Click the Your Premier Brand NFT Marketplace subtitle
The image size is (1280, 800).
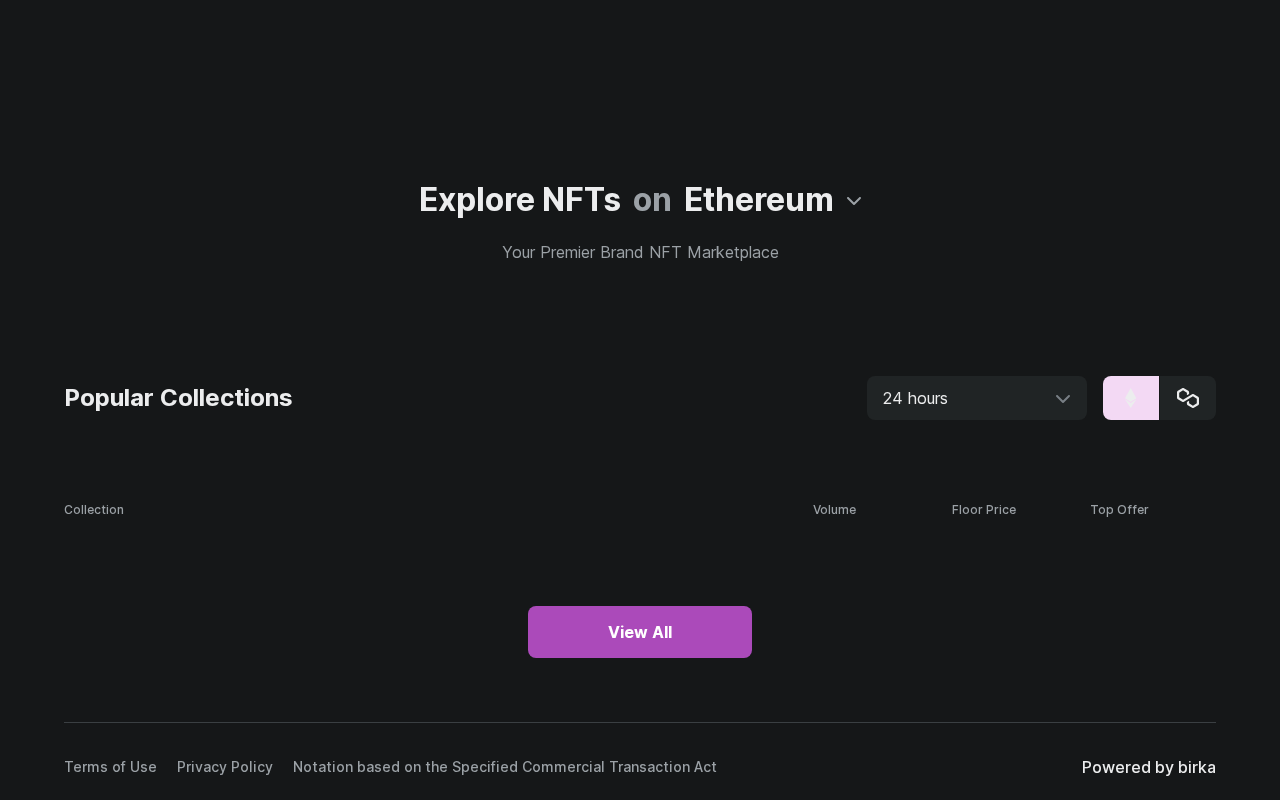(640, 253)
